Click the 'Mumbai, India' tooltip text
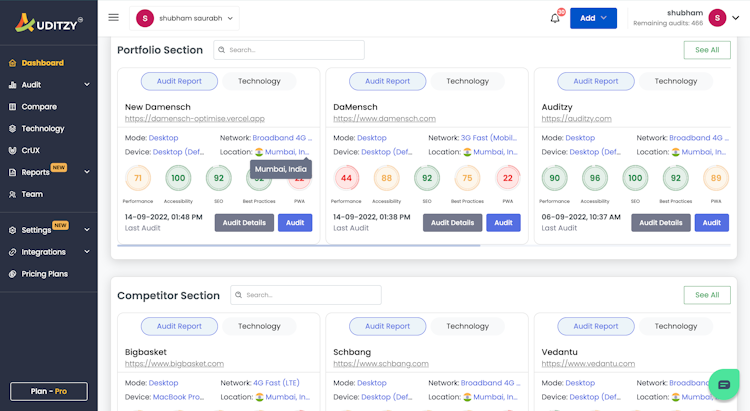Viewport: 750px width, 411px height. point(281,169)
